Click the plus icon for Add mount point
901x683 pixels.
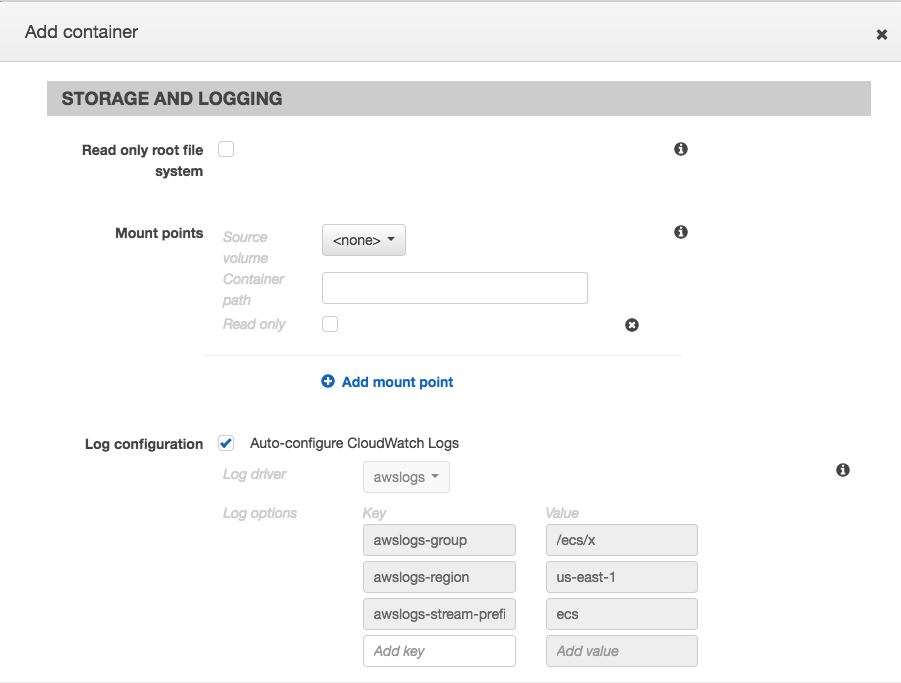pos(328,382)
